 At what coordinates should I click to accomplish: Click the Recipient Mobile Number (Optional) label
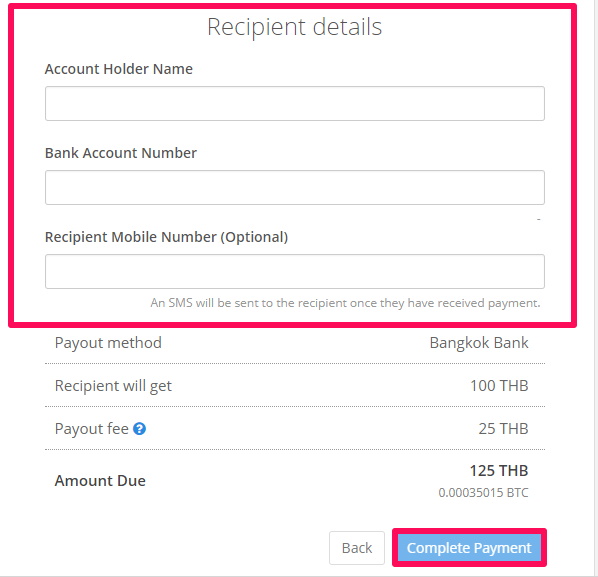166,237
